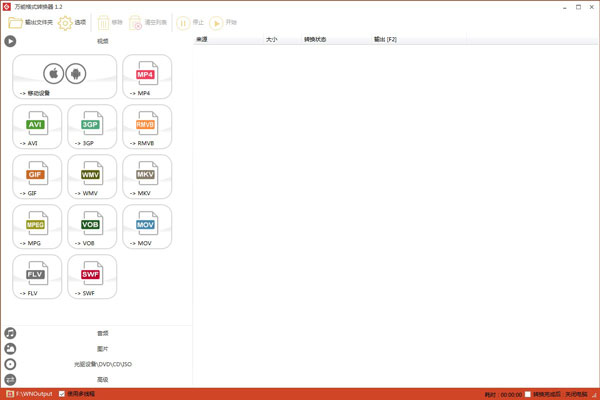
Task: Expand the 音频 (Audio) category
Action: point(102,333)
